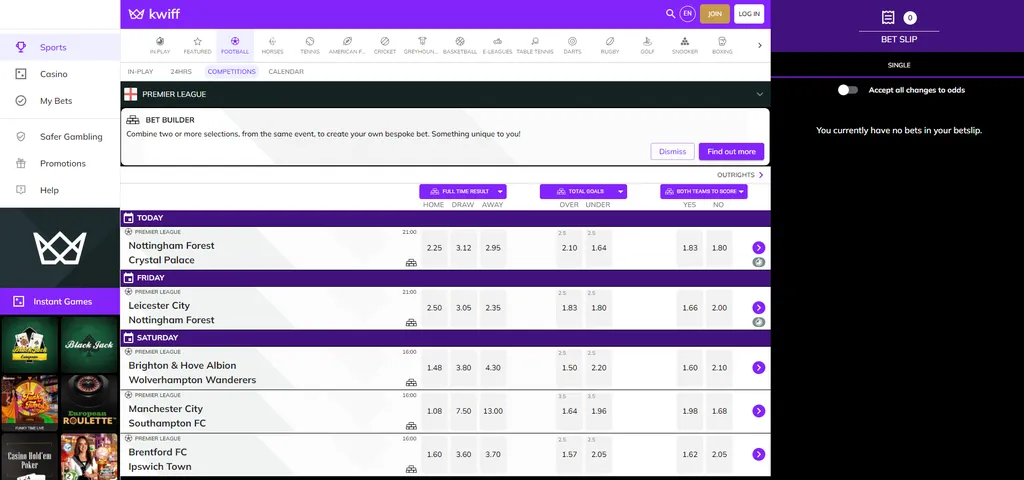Select the Competitions sub-tab
1024x480 pixels.
(x=231, y=72)
